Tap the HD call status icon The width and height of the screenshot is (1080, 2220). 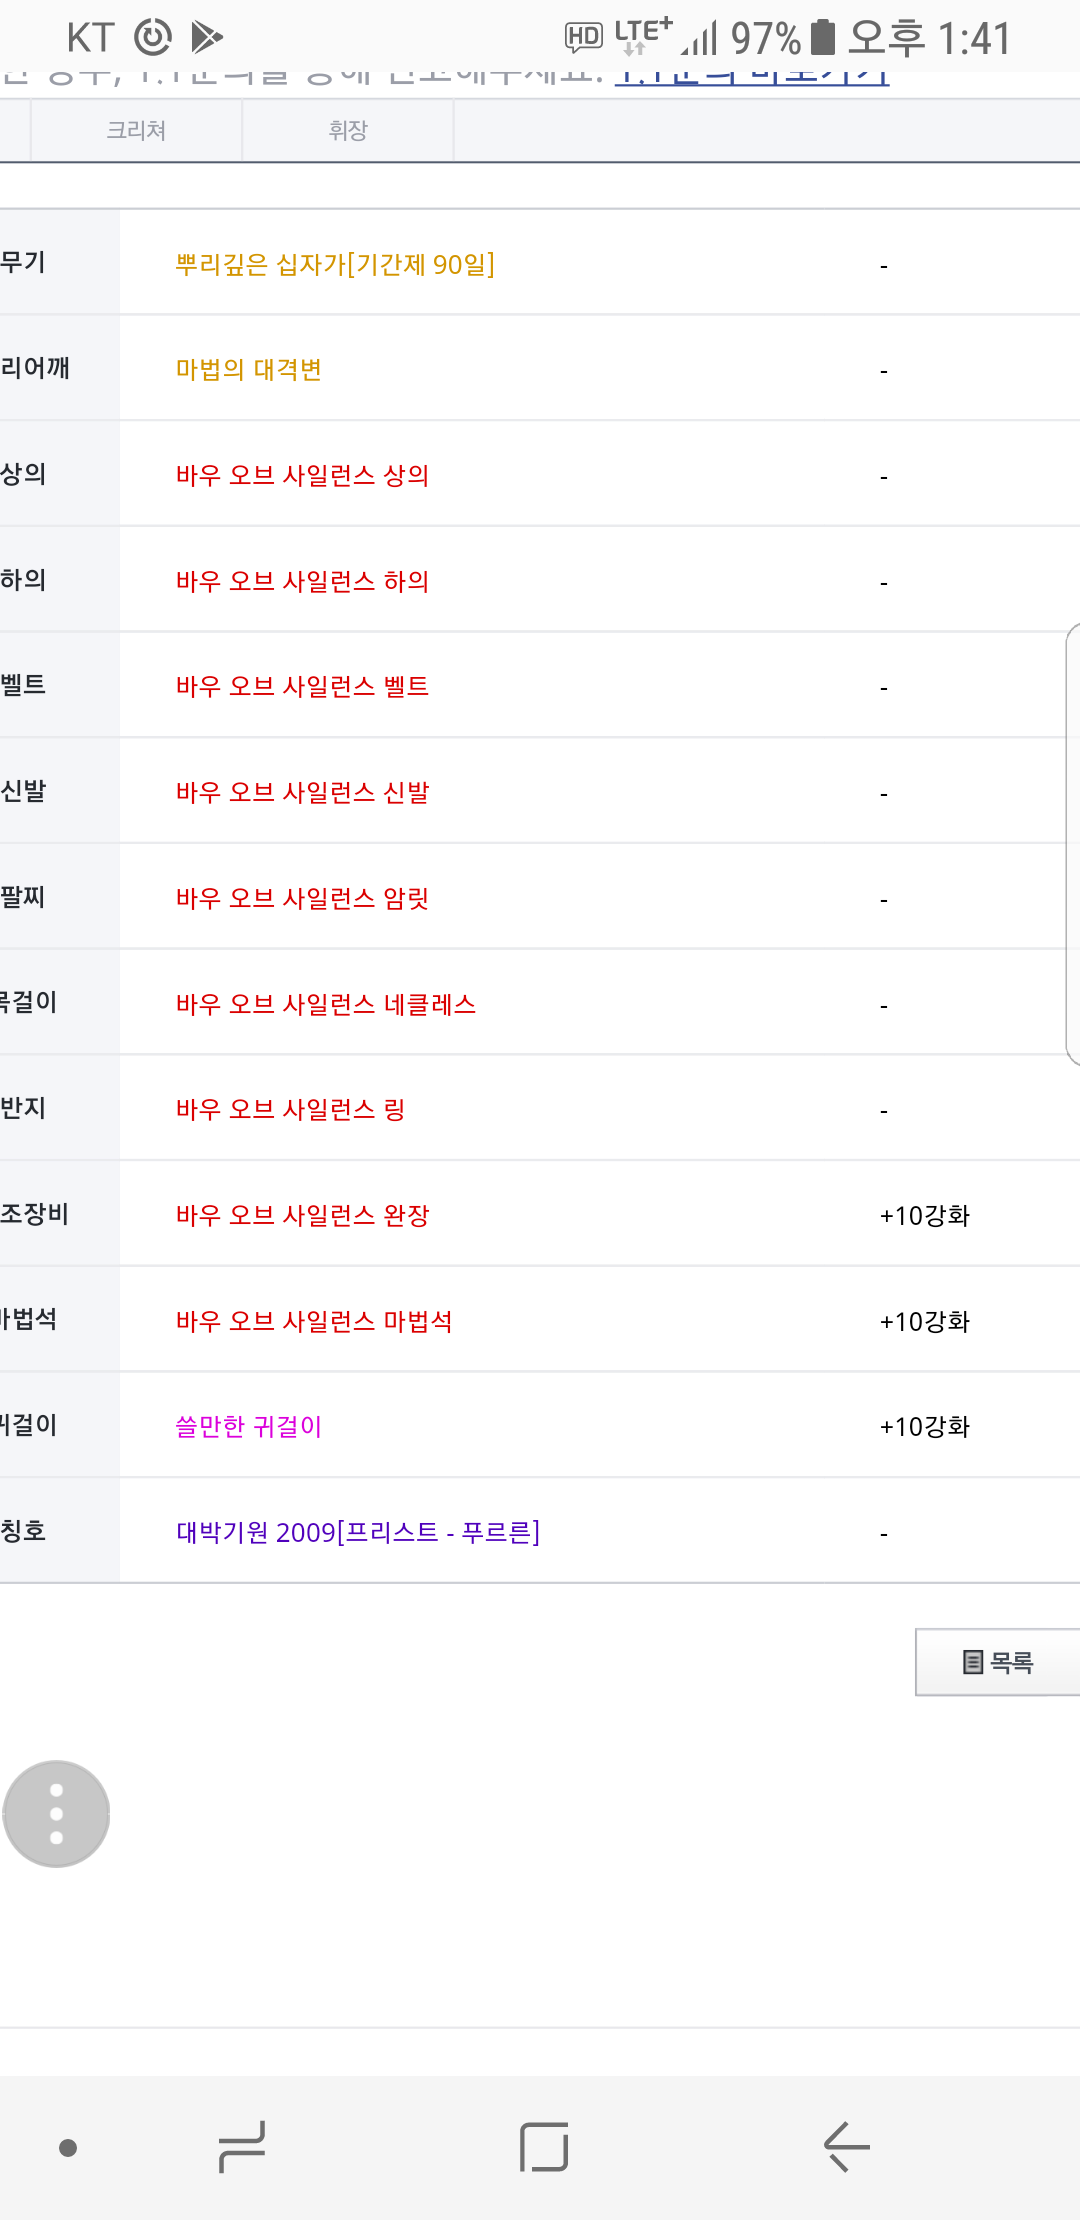(584, 38)
